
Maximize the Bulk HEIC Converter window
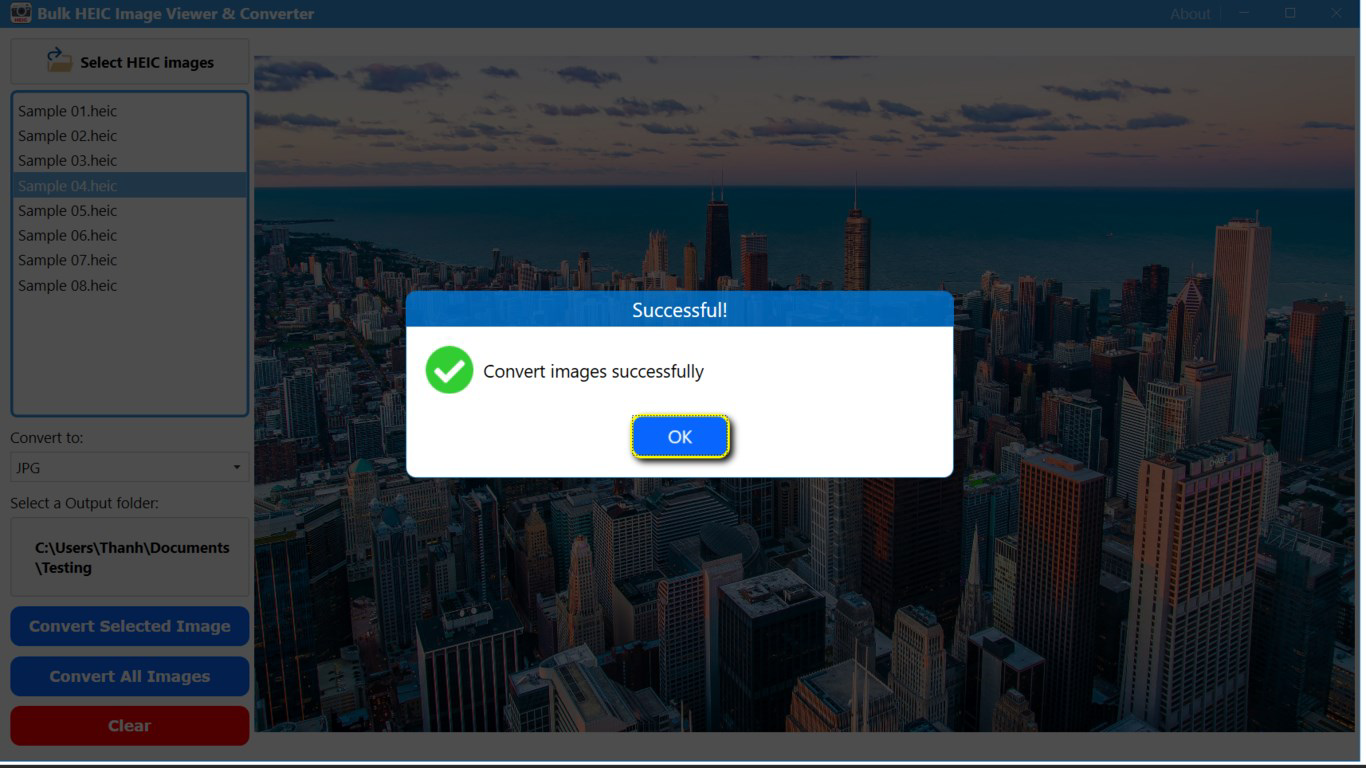click(x=1290, y=13)
